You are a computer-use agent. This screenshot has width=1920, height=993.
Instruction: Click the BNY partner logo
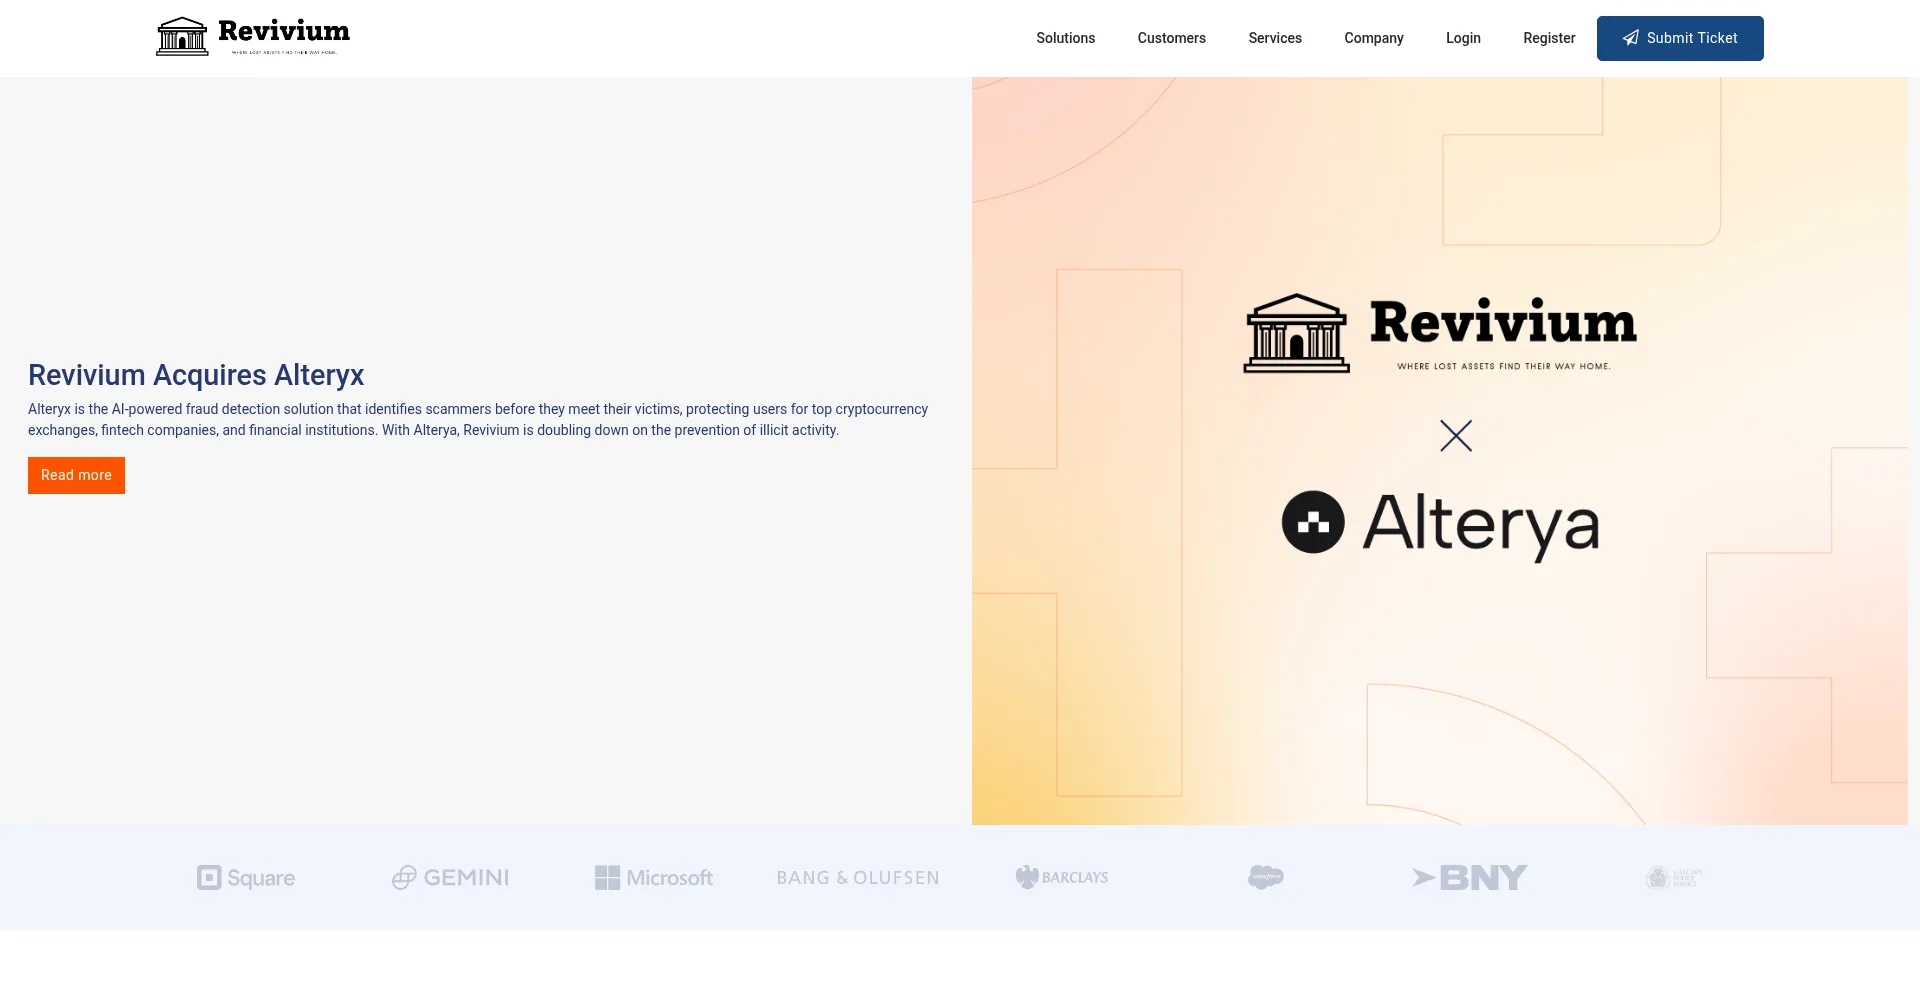pos(1469,878)
